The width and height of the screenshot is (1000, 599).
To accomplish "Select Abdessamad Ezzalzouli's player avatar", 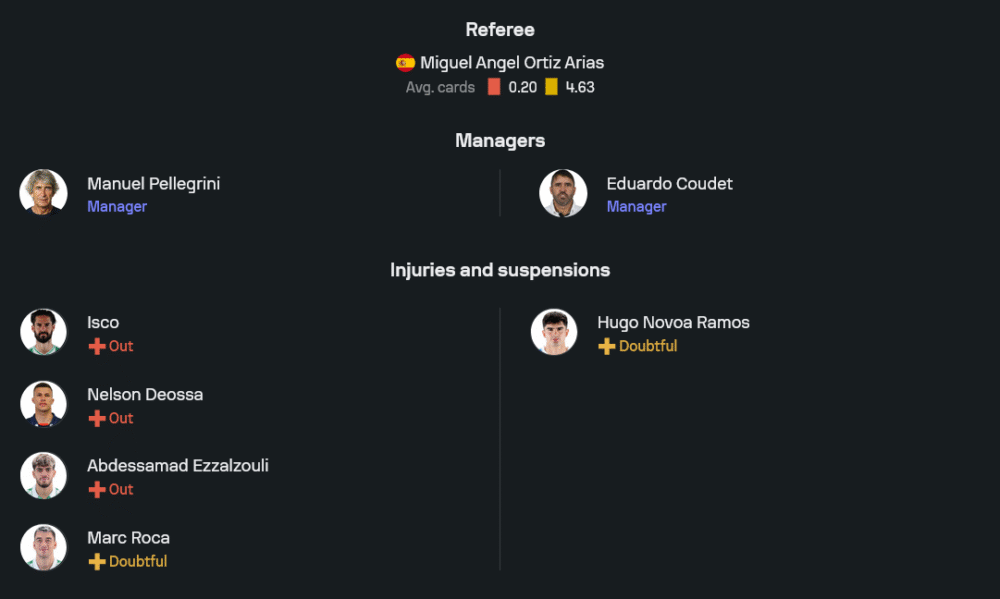I will pyautogui.click(x=43, y=476).
